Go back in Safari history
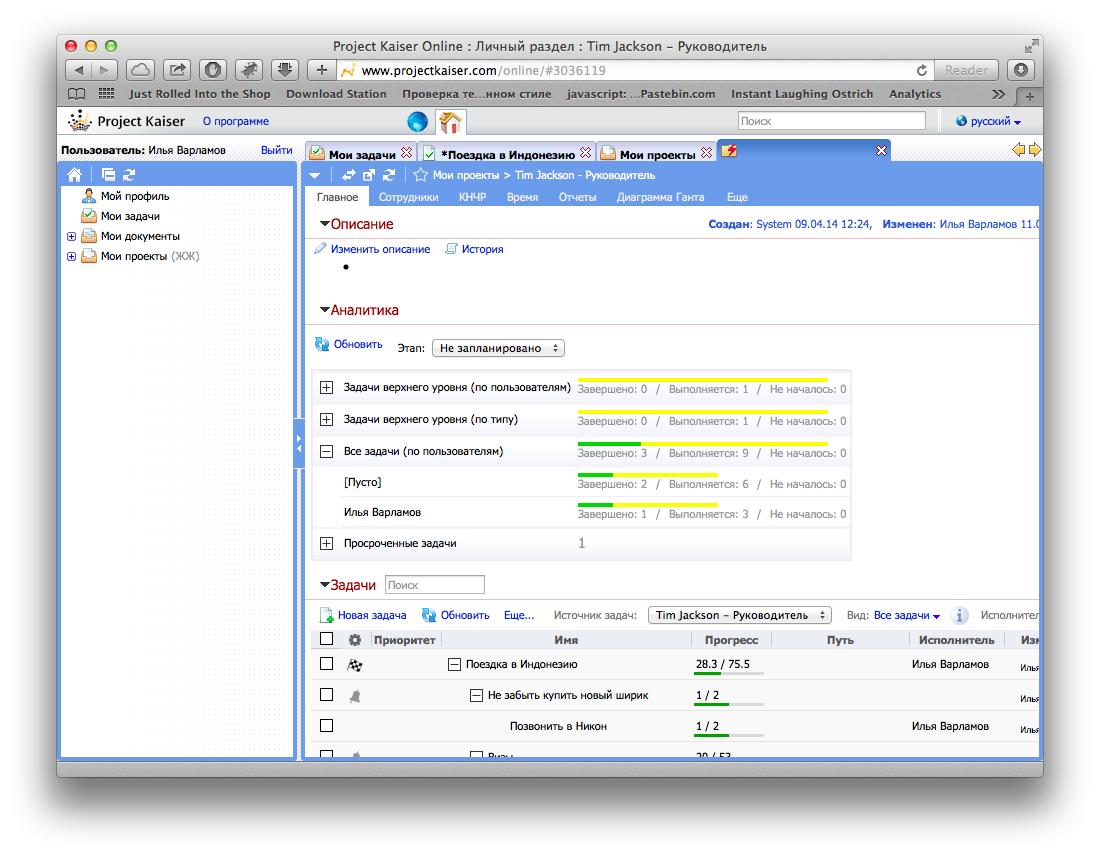 (79, 70)
